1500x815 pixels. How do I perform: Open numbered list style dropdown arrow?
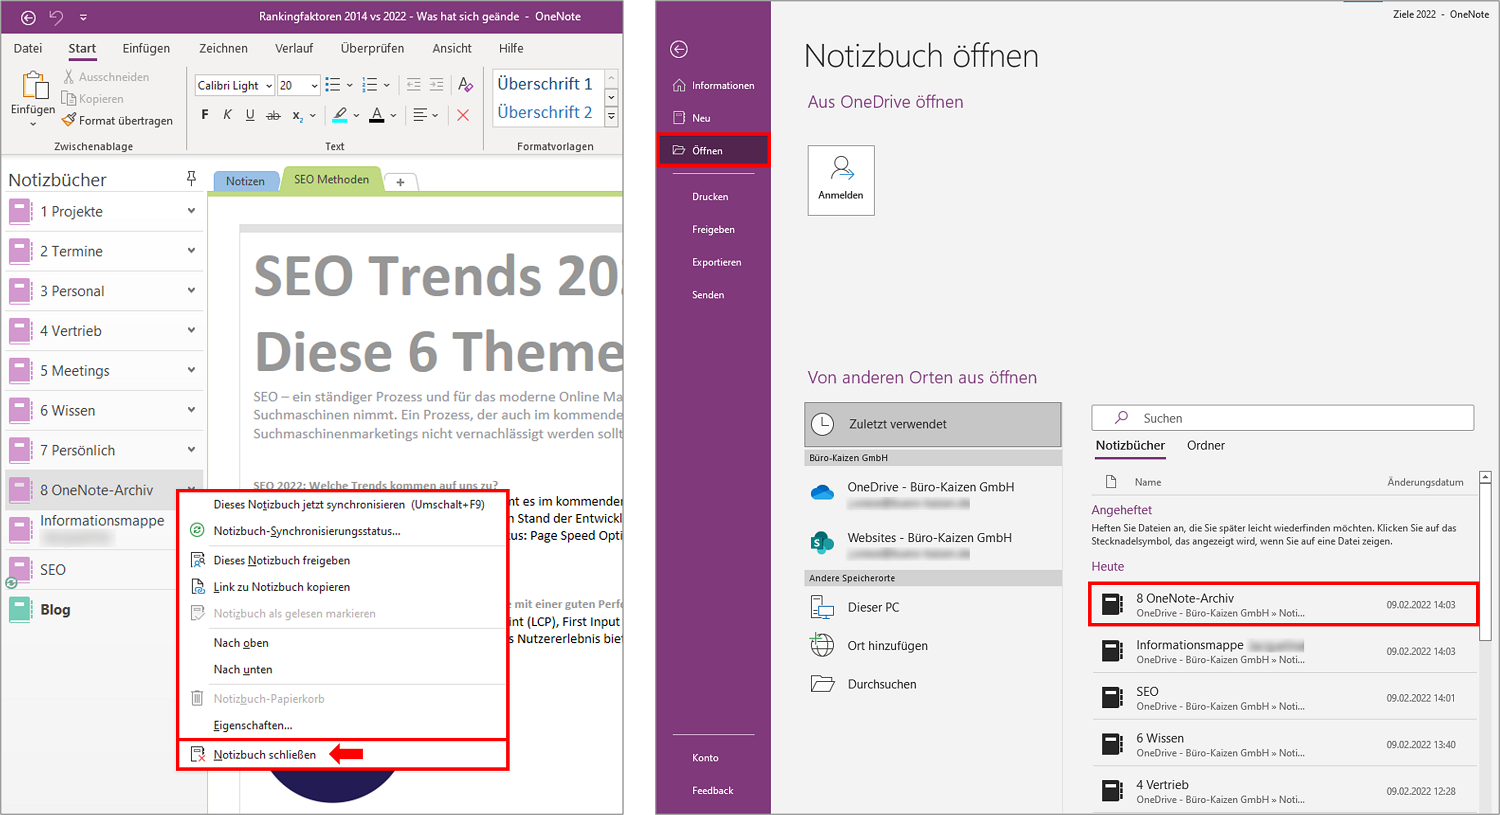pyautogui.click(x=387, y=85)
